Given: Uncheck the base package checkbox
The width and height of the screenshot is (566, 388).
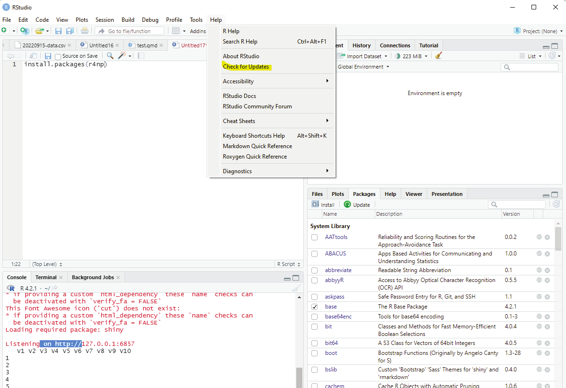Looking at the screenshot, I should point(314,307).
